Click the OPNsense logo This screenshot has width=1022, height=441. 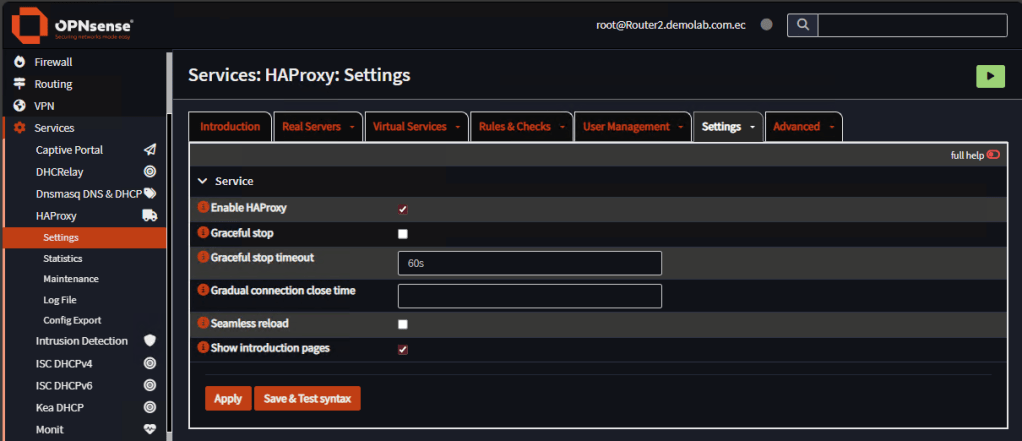(x=71, y=25)
